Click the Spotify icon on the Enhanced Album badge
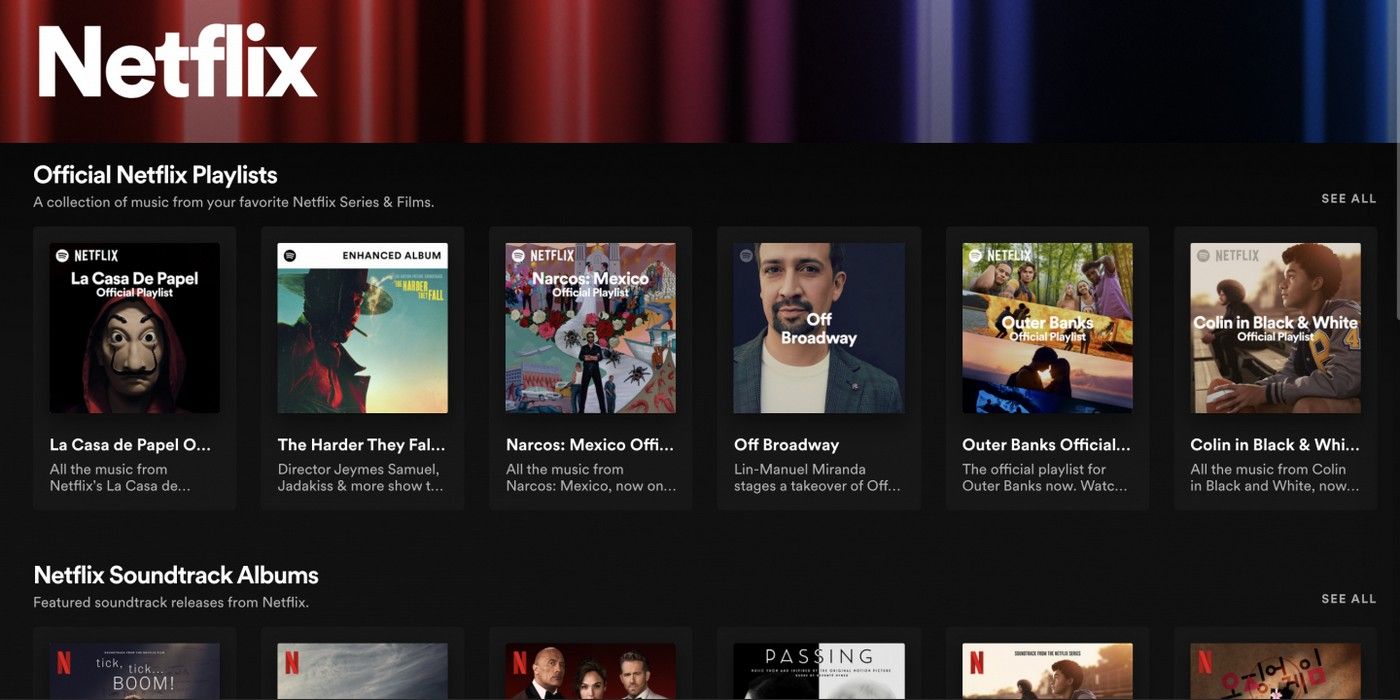 (x=290, y=254)
